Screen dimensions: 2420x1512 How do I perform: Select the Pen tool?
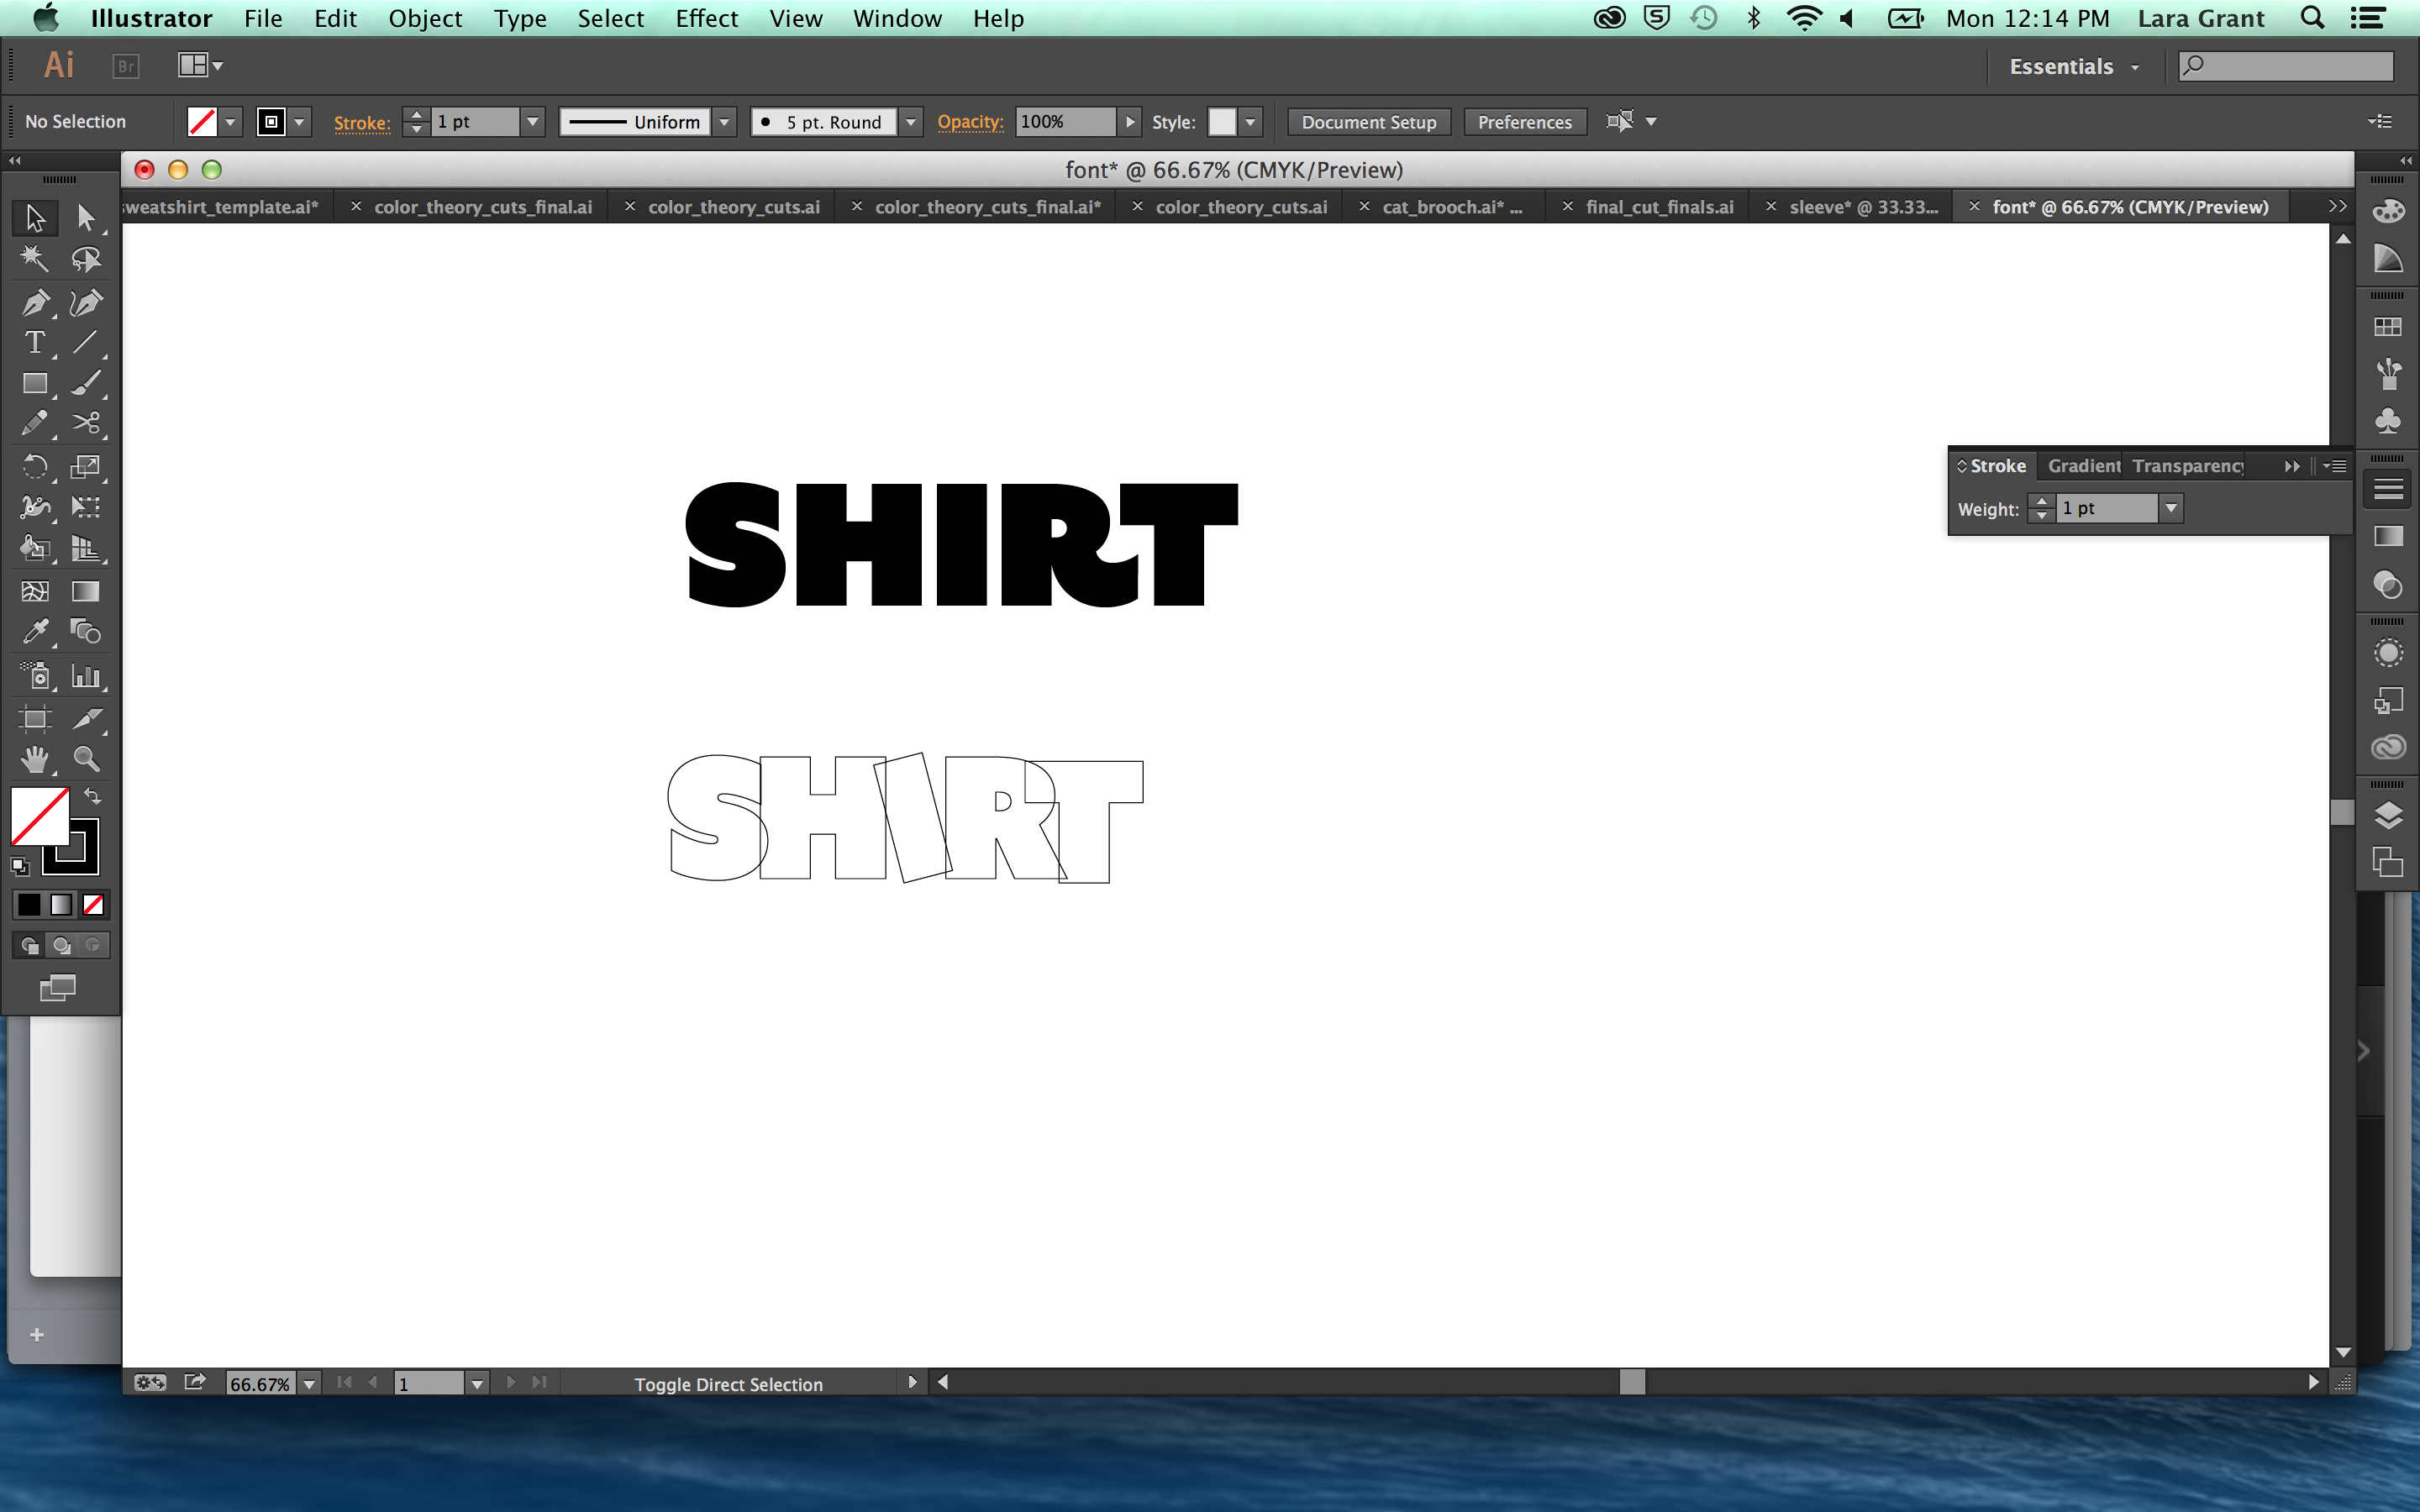pyautogui.click(x=35, y=302)
